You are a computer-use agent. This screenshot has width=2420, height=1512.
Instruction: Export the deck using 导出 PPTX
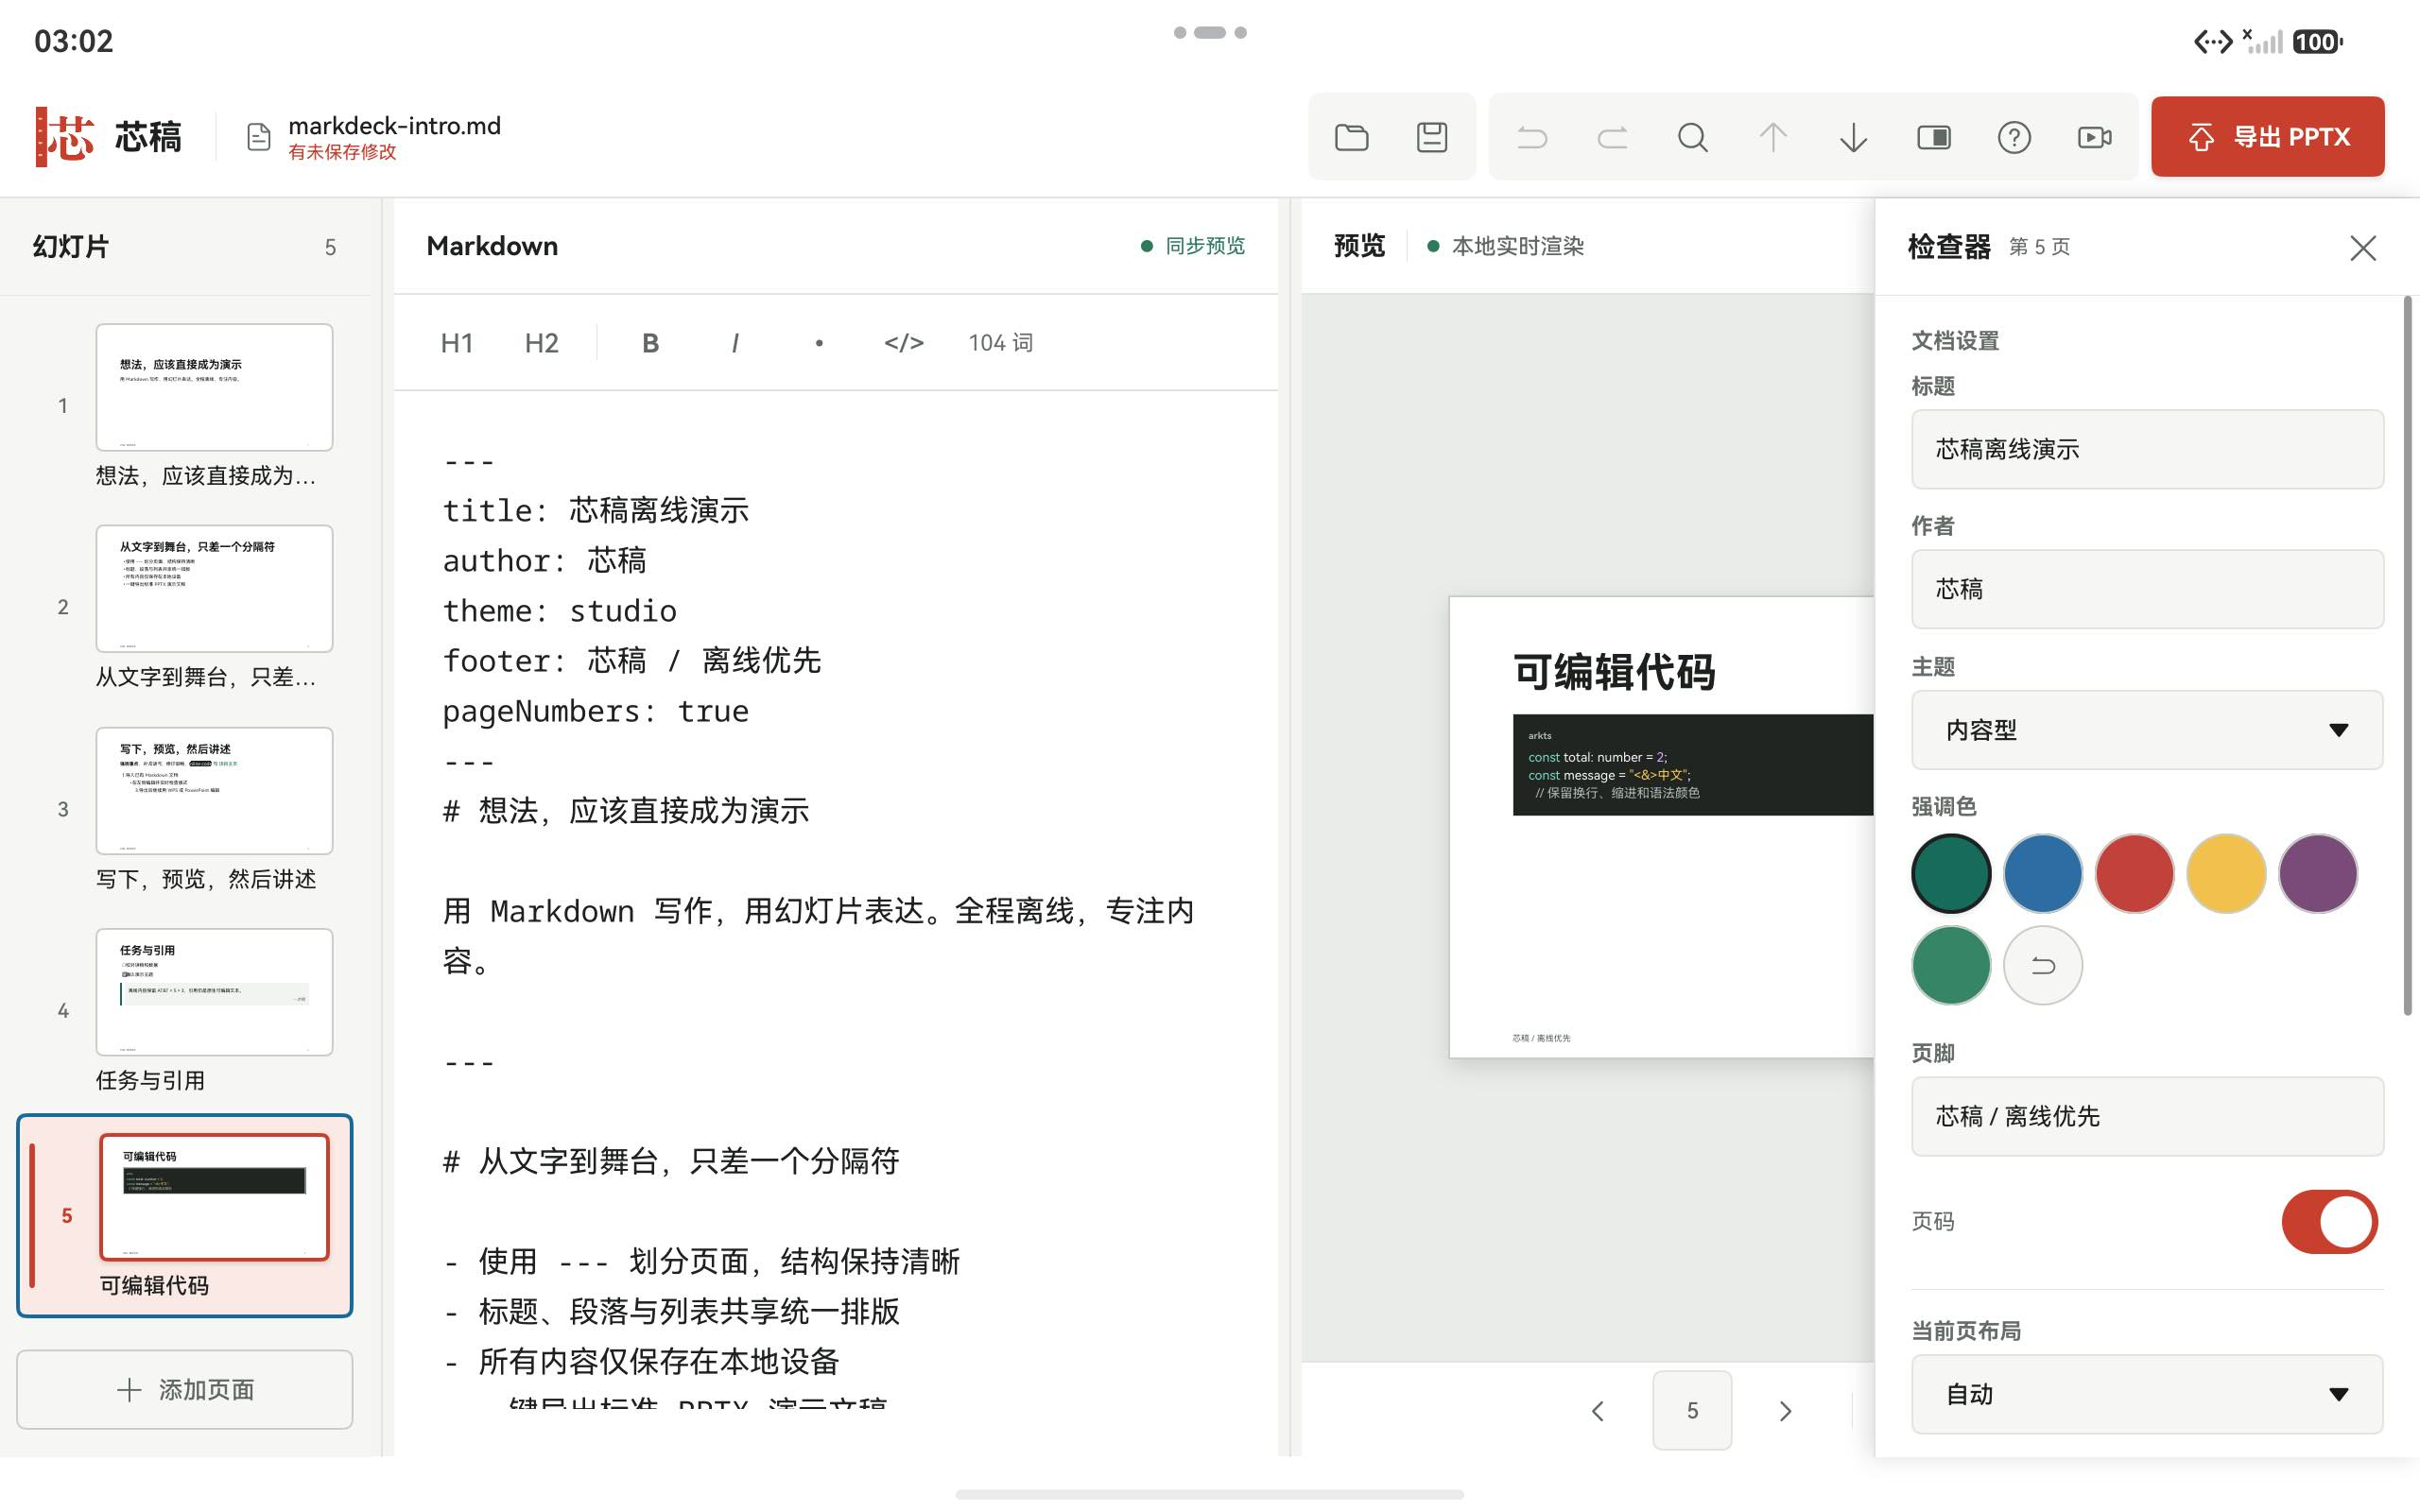pyautogui.click(x=2268, y=137)
